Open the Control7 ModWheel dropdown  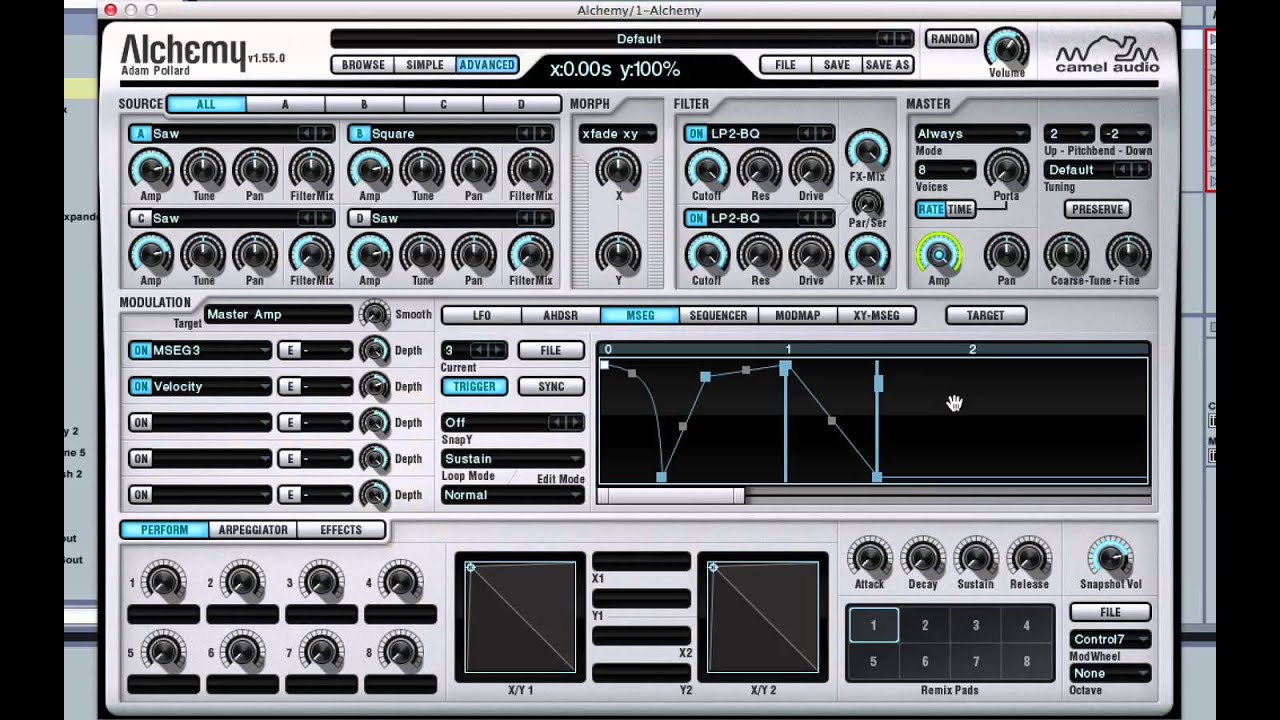click(1110, 639)
